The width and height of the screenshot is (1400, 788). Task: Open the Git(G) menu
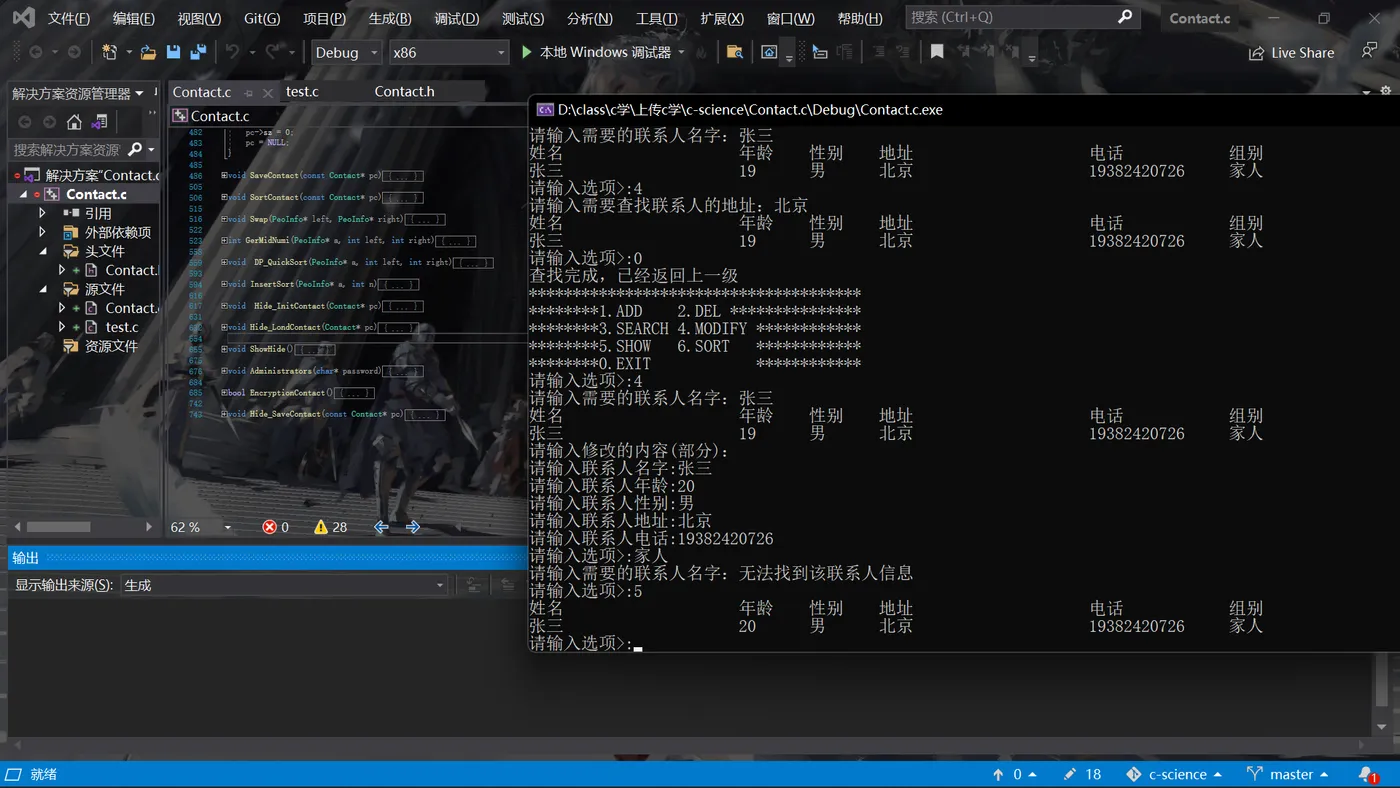tap(262, 18)
